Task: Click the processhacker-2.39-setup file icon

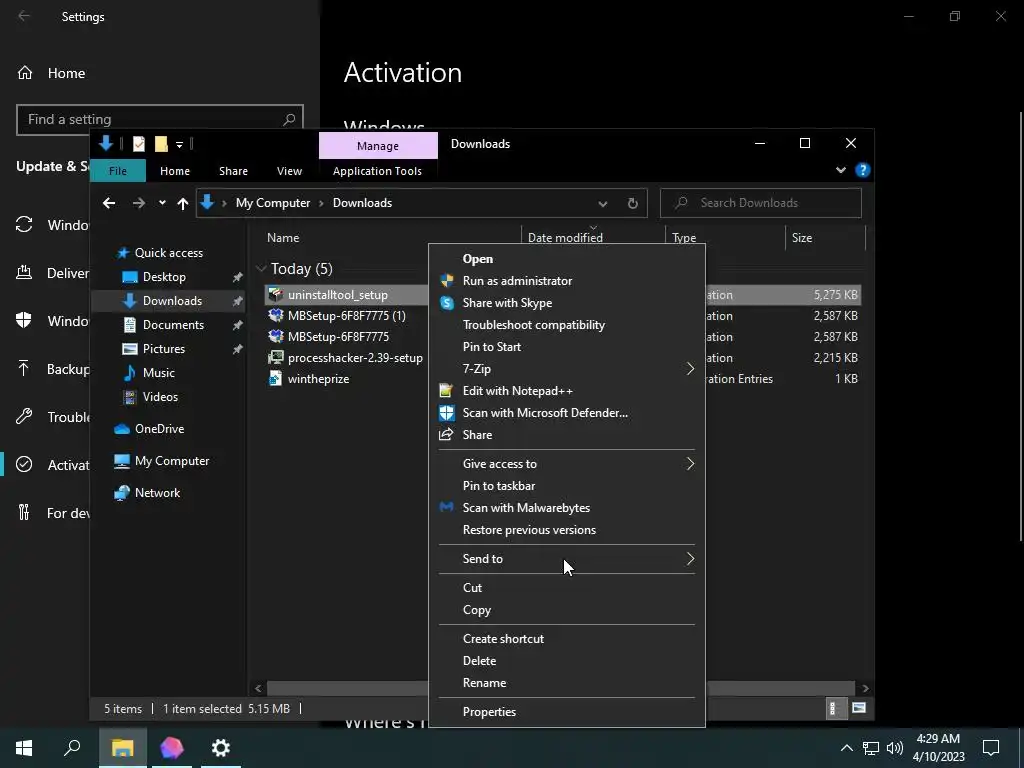Action: pyautogui.click(x=276, y=358)
